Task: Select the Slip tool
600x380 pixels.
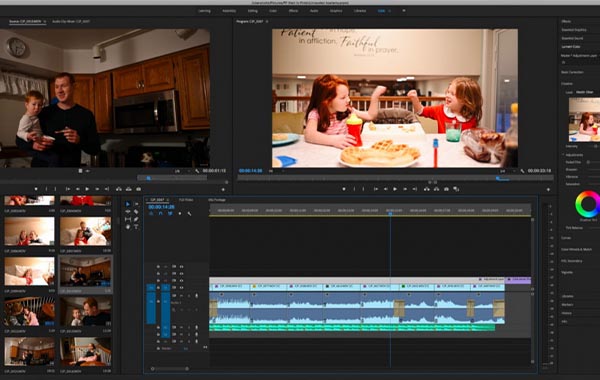Action: click(x=127, y=219)
